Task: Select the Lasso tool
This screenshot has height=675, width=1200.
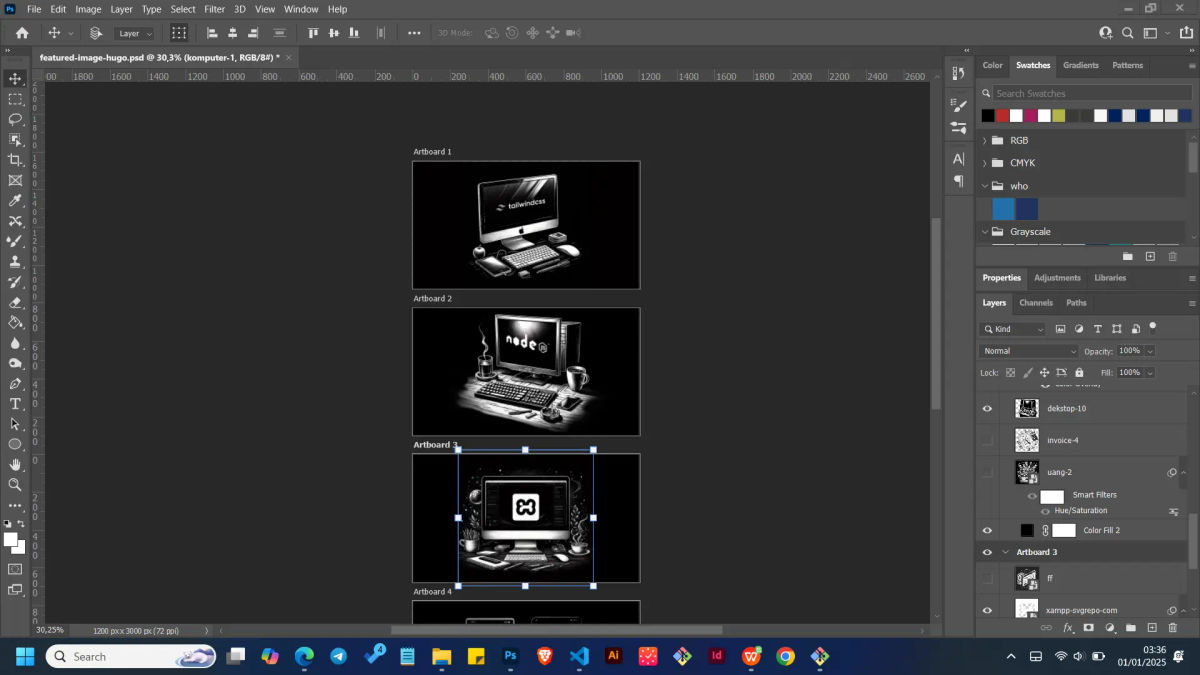Action: tap(15, 119)
